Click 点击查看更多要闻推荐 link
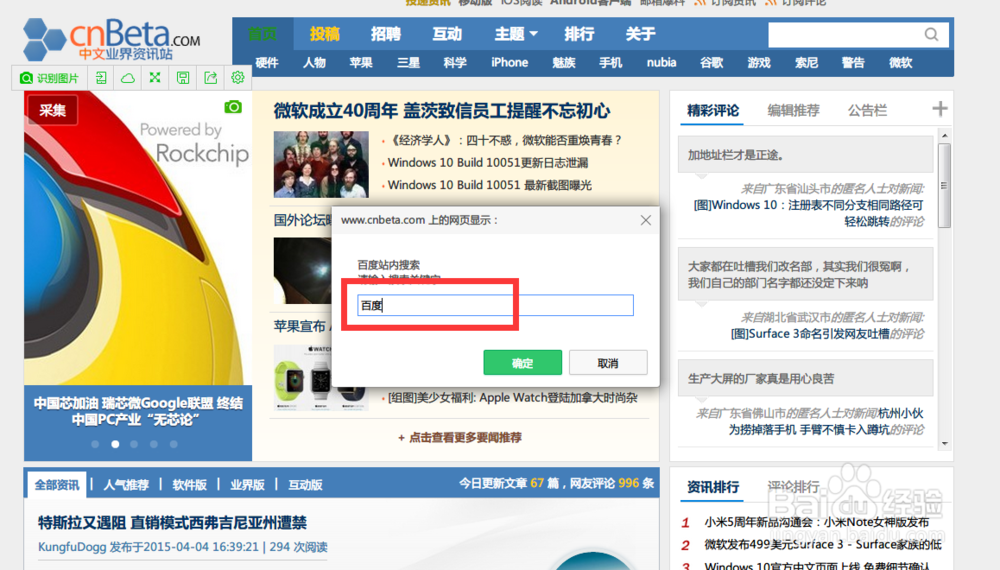The height and width of the screenshot is (570, 1000). [x=460, y=437]
